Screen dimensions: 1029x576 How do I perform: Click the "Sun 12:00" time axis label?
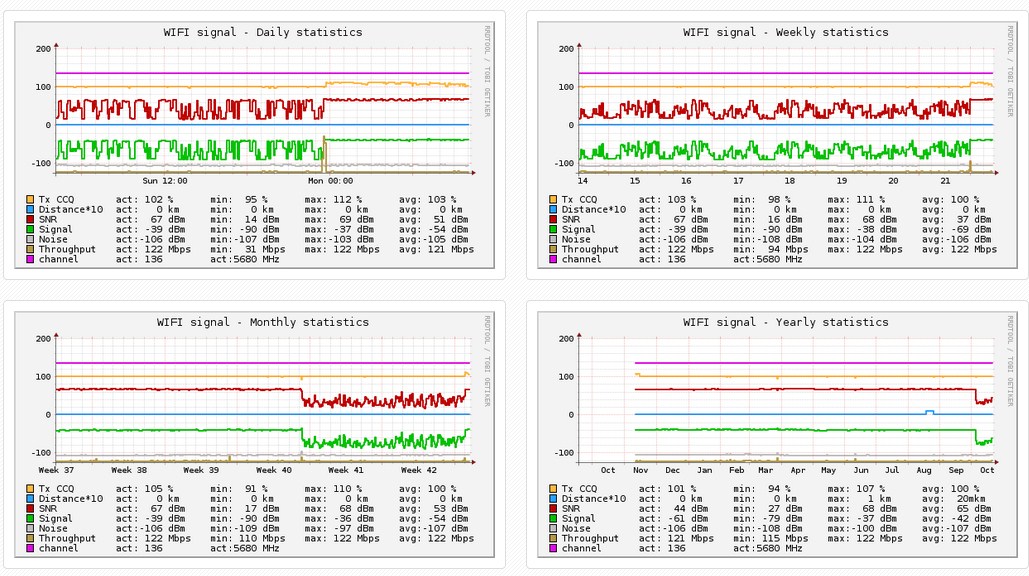coord(165,181)
